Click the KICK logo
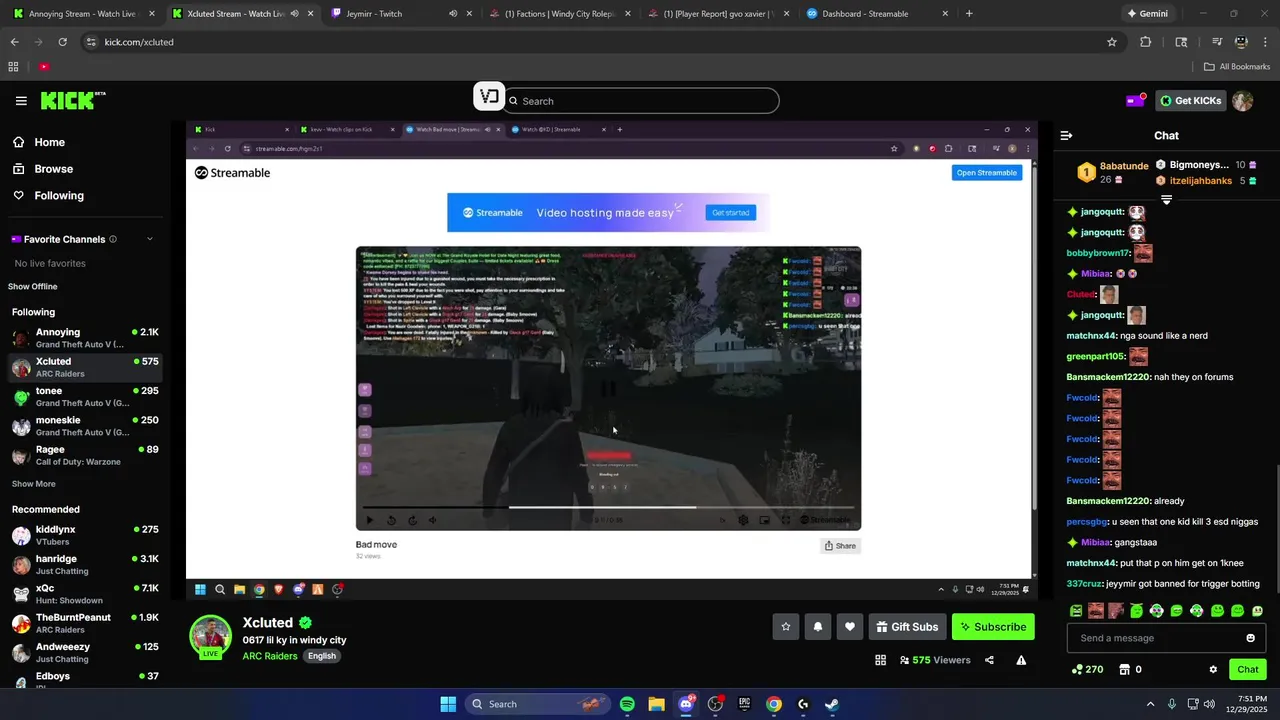The width and height of the screenshot is (1280, 720). (73, 100)
